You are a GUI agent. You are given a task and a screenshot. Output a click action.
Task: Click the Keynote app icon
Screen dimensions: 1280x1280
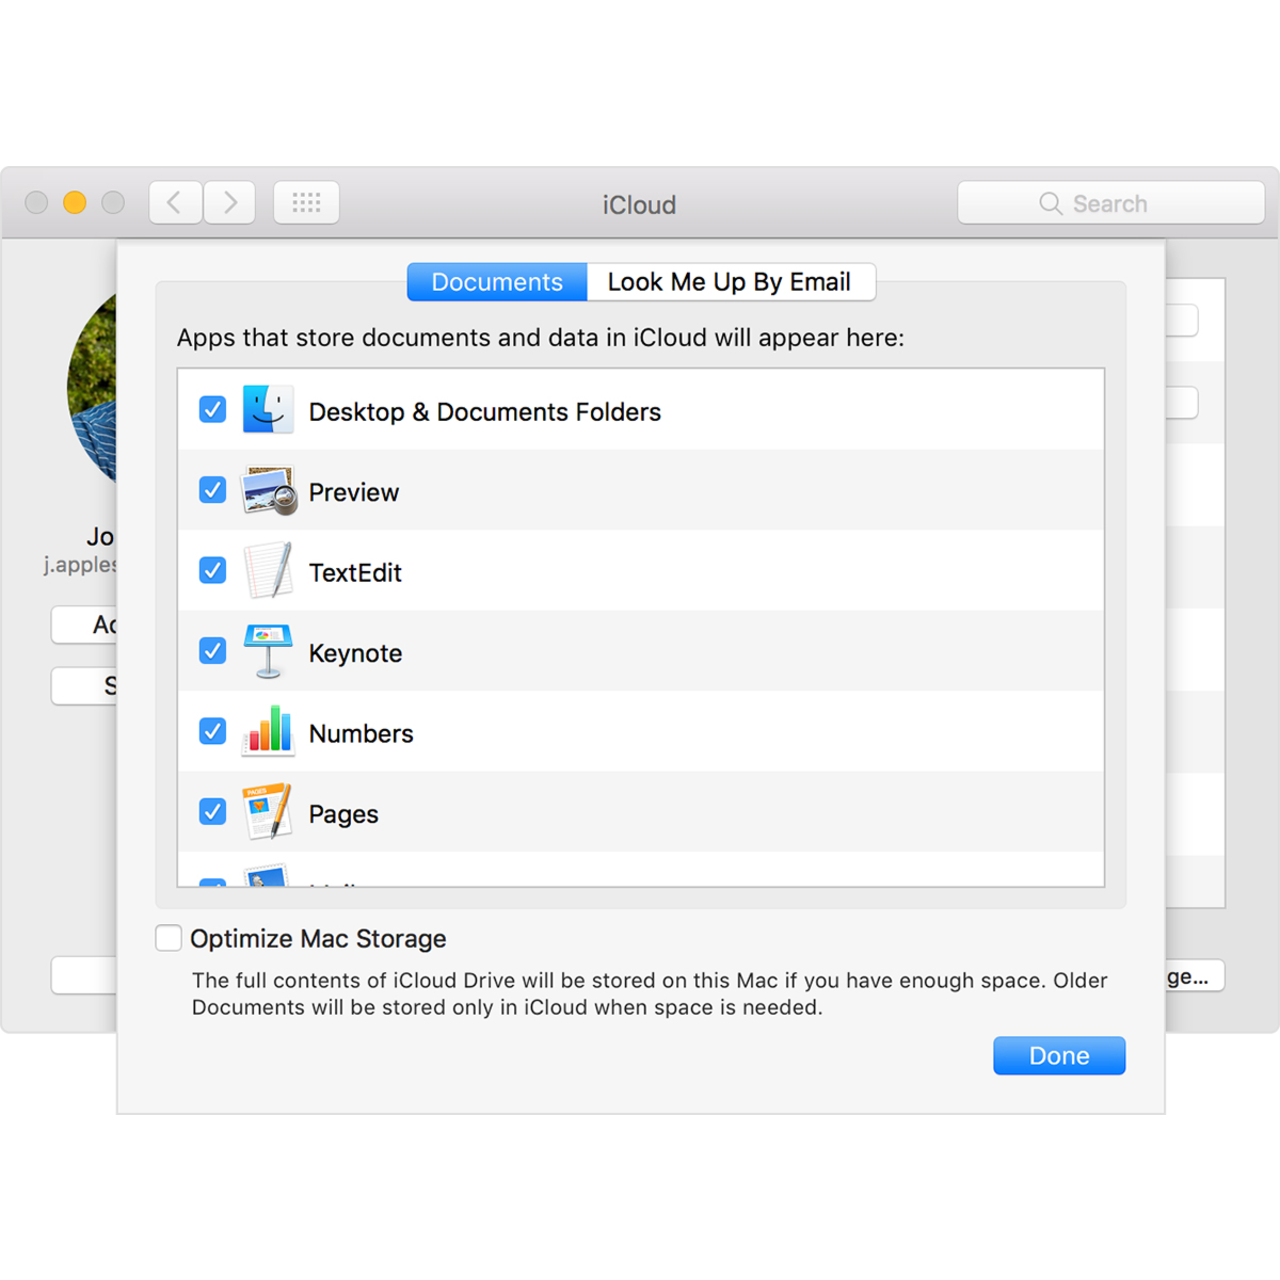pyautogui.click(x=267, y=651)
